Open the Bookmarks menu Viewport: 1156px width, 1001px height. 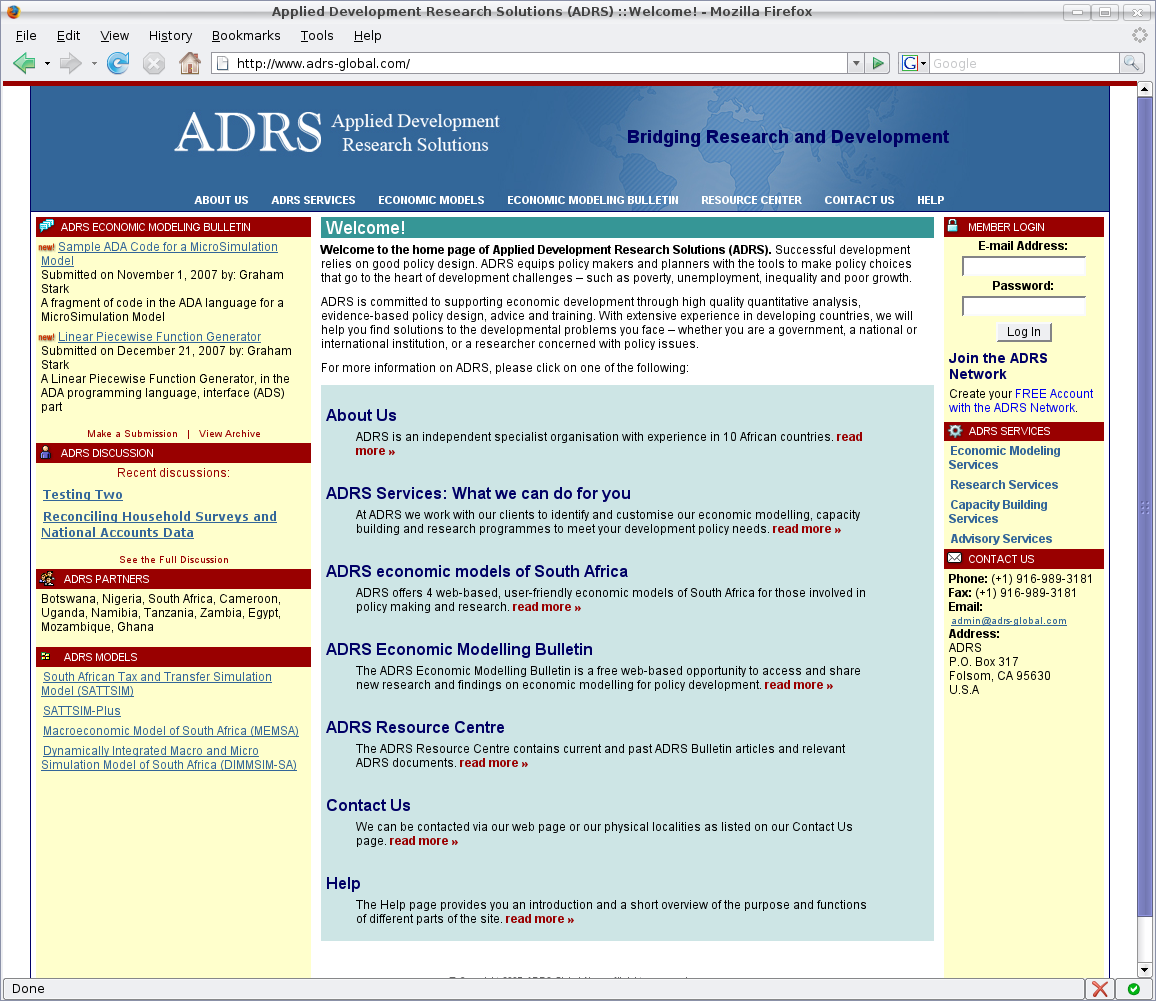pos(246,35)
